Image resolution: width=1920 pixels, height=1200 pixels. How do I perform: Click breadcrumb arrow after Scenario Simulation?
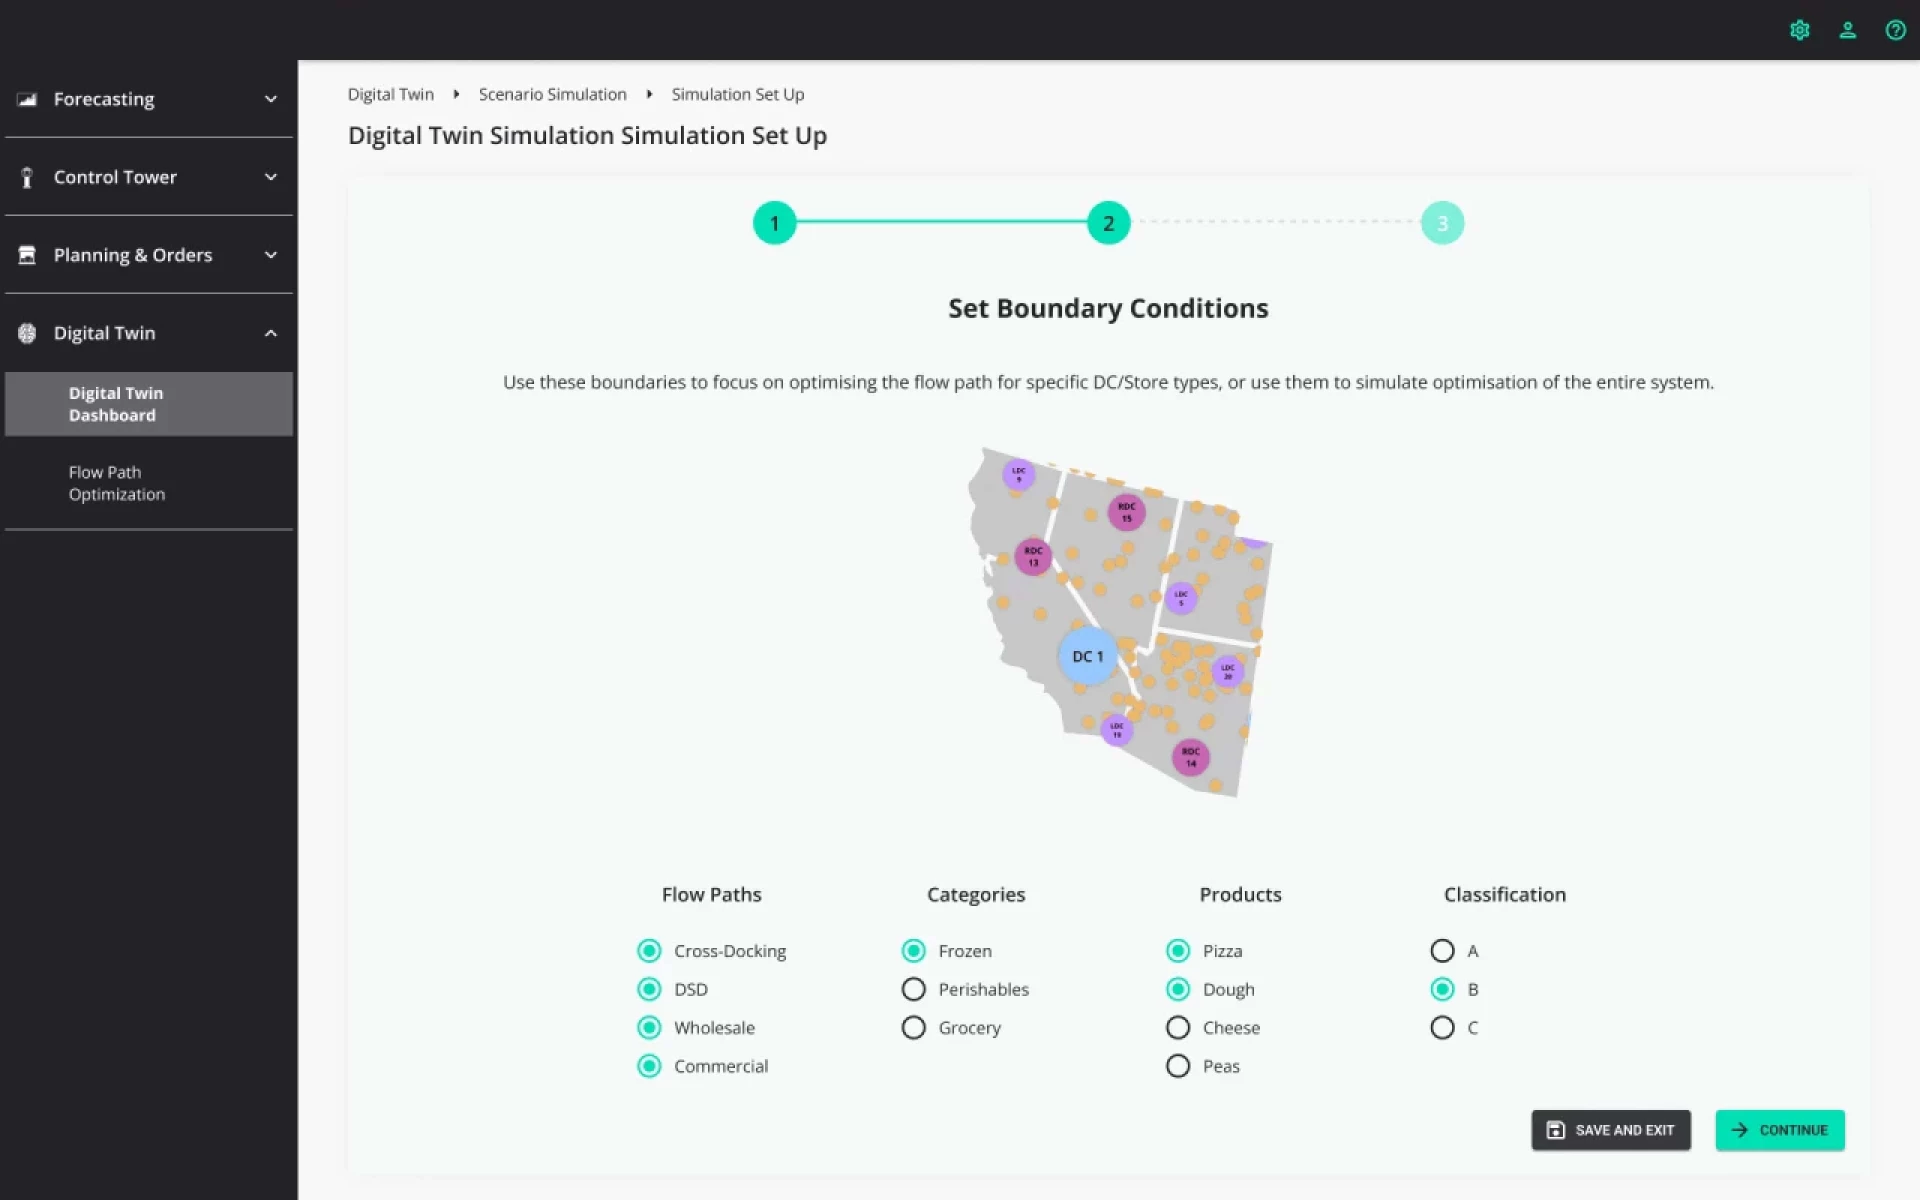[649, 94]
